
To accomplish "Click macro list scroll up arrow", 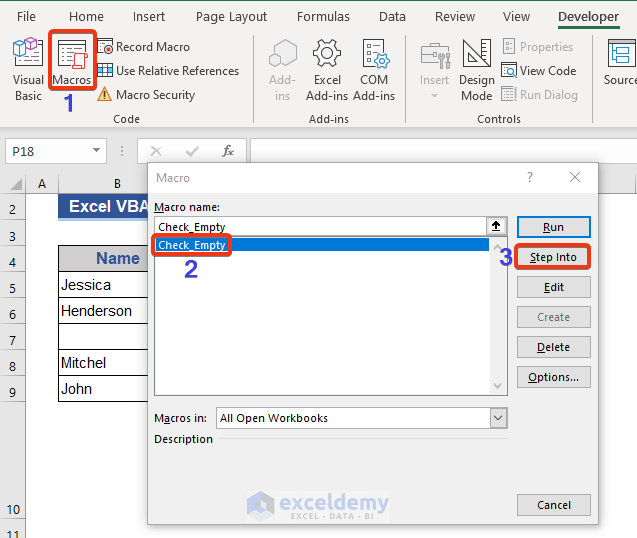I will [x=497, y=247].
